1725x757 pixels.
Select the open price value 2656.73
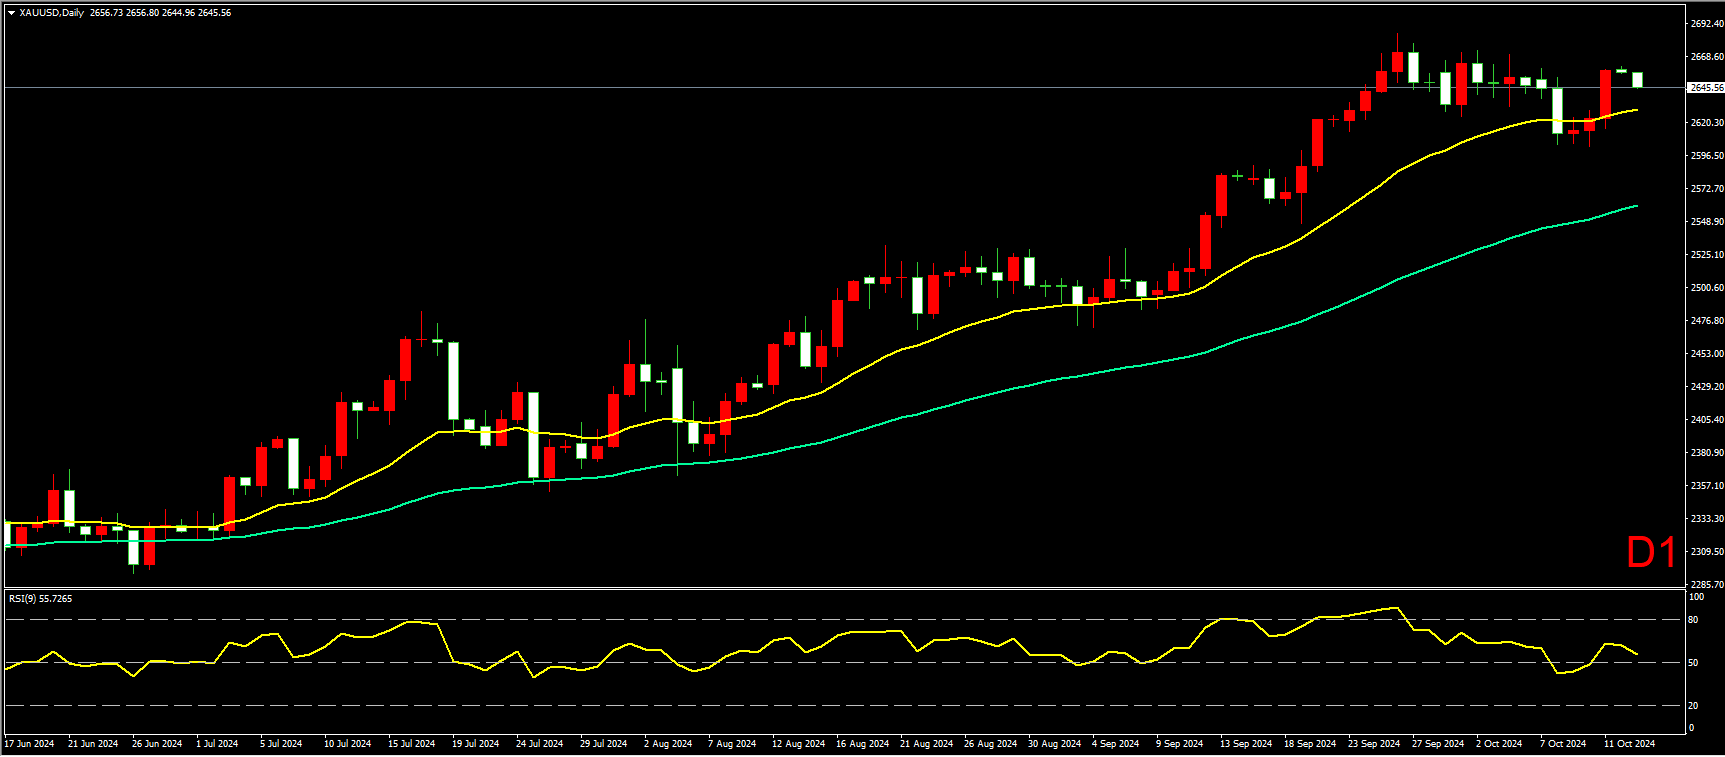[x=106, y=13]
